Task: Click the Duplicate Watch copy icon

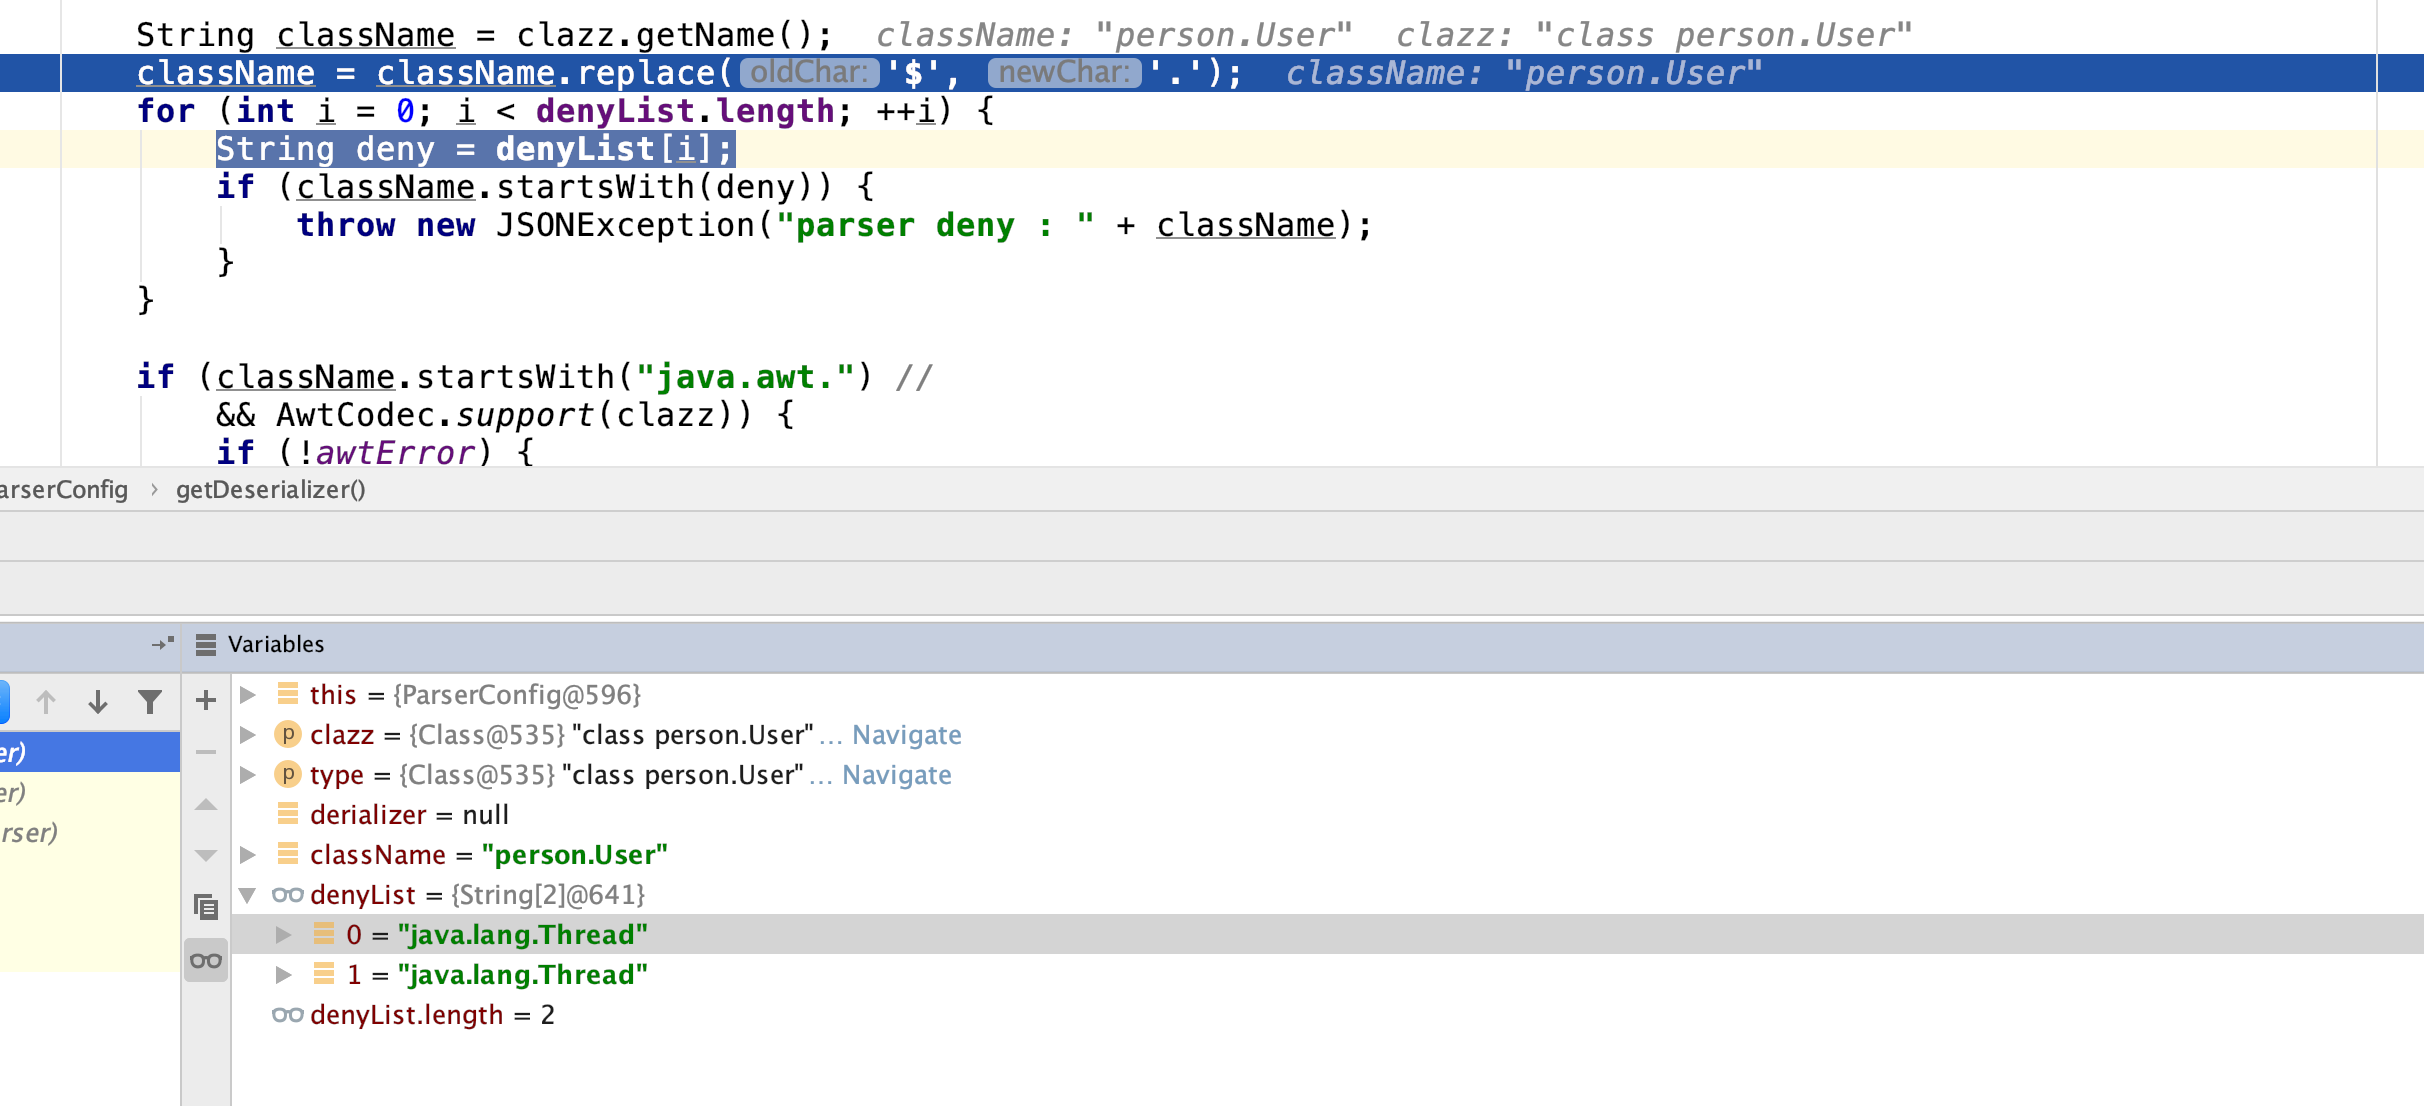Action: tap(206, 907)
